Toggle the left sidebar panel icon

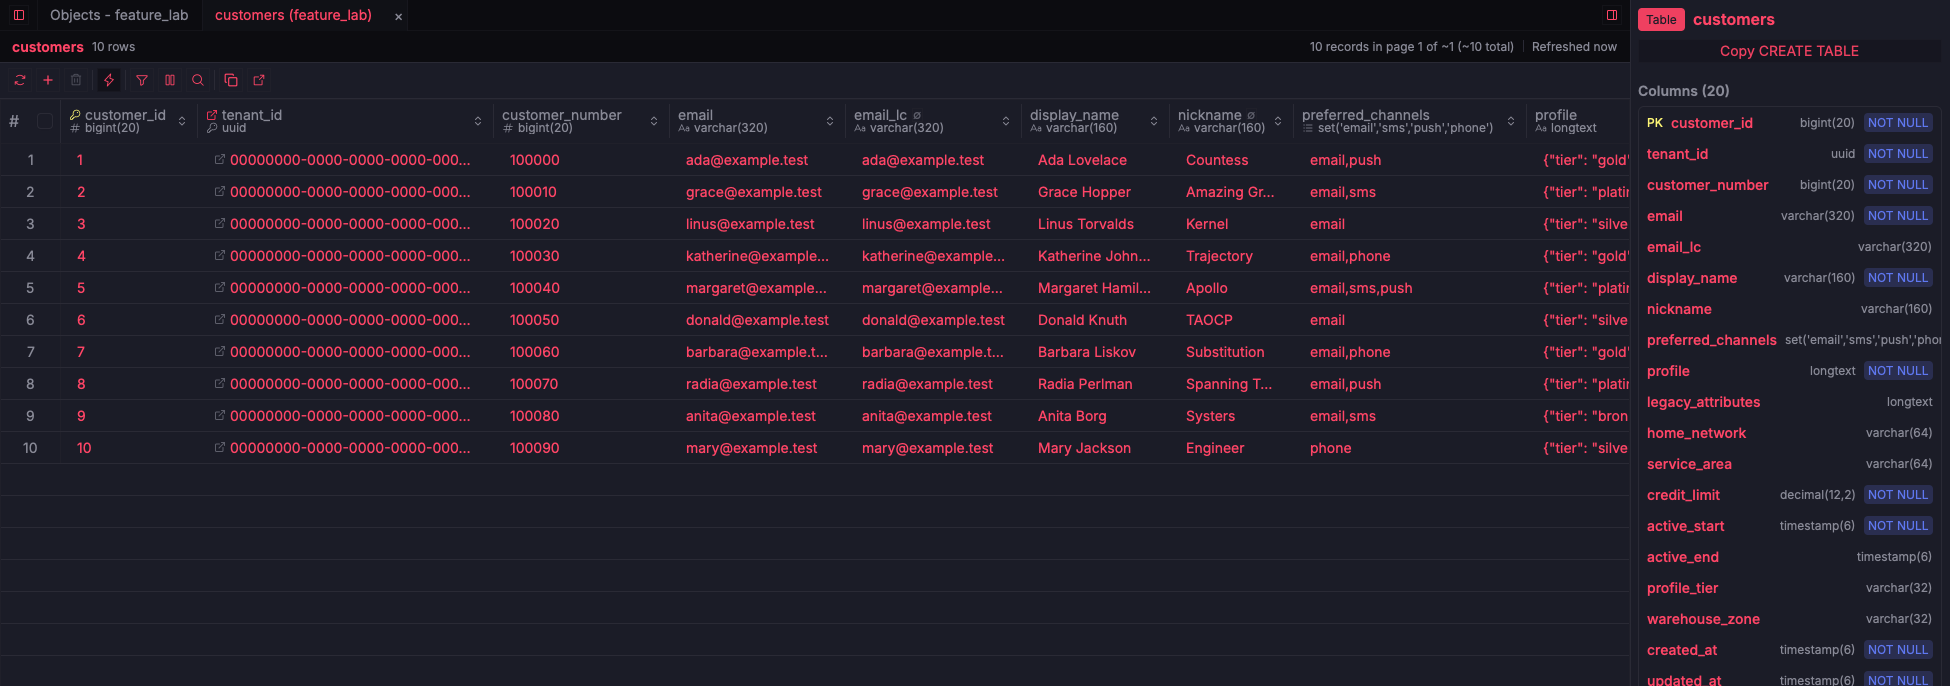[19, 15]
